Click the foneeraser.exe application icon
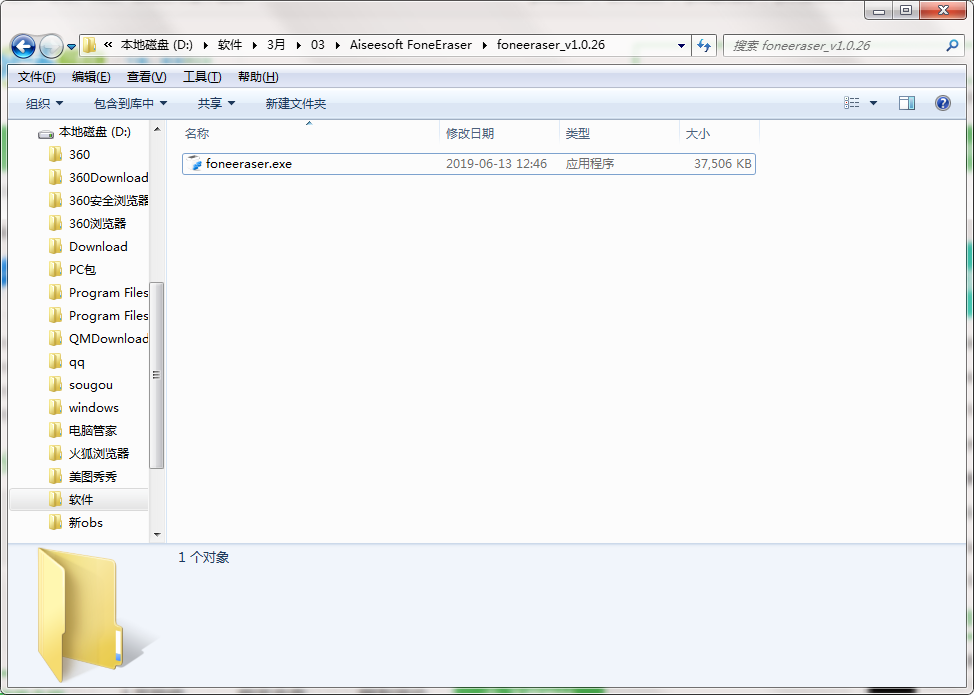 [x=194, y=163]
